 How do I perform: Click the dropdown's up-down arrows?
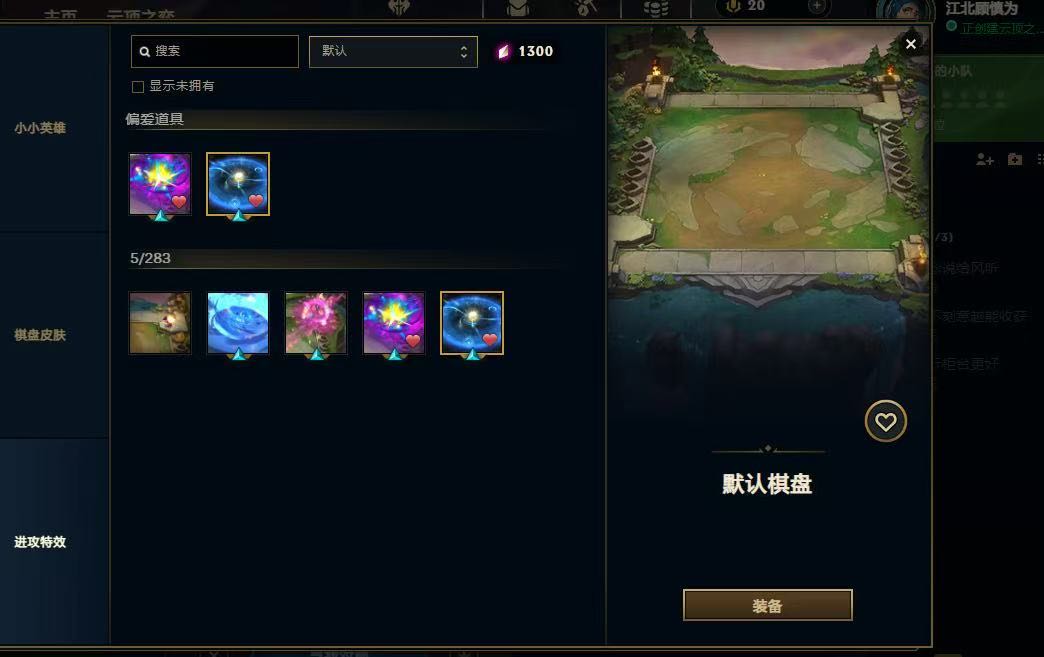pos(463,52)
